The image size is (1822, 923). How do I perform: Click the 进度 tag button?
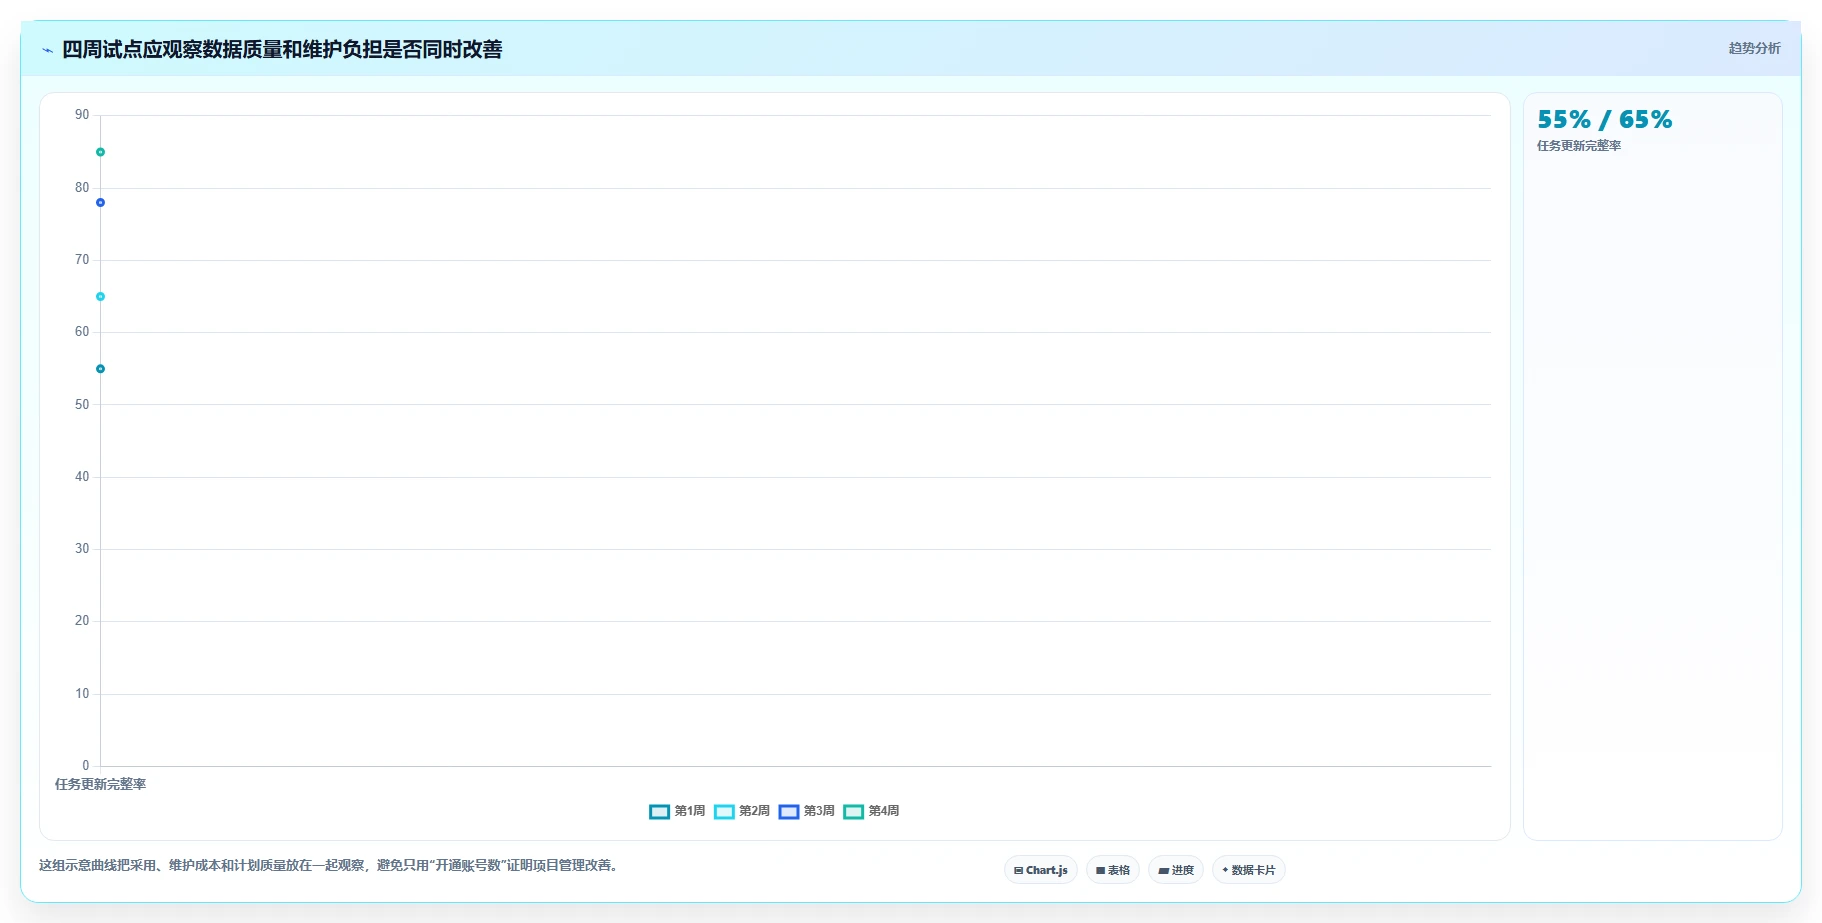1176,870
